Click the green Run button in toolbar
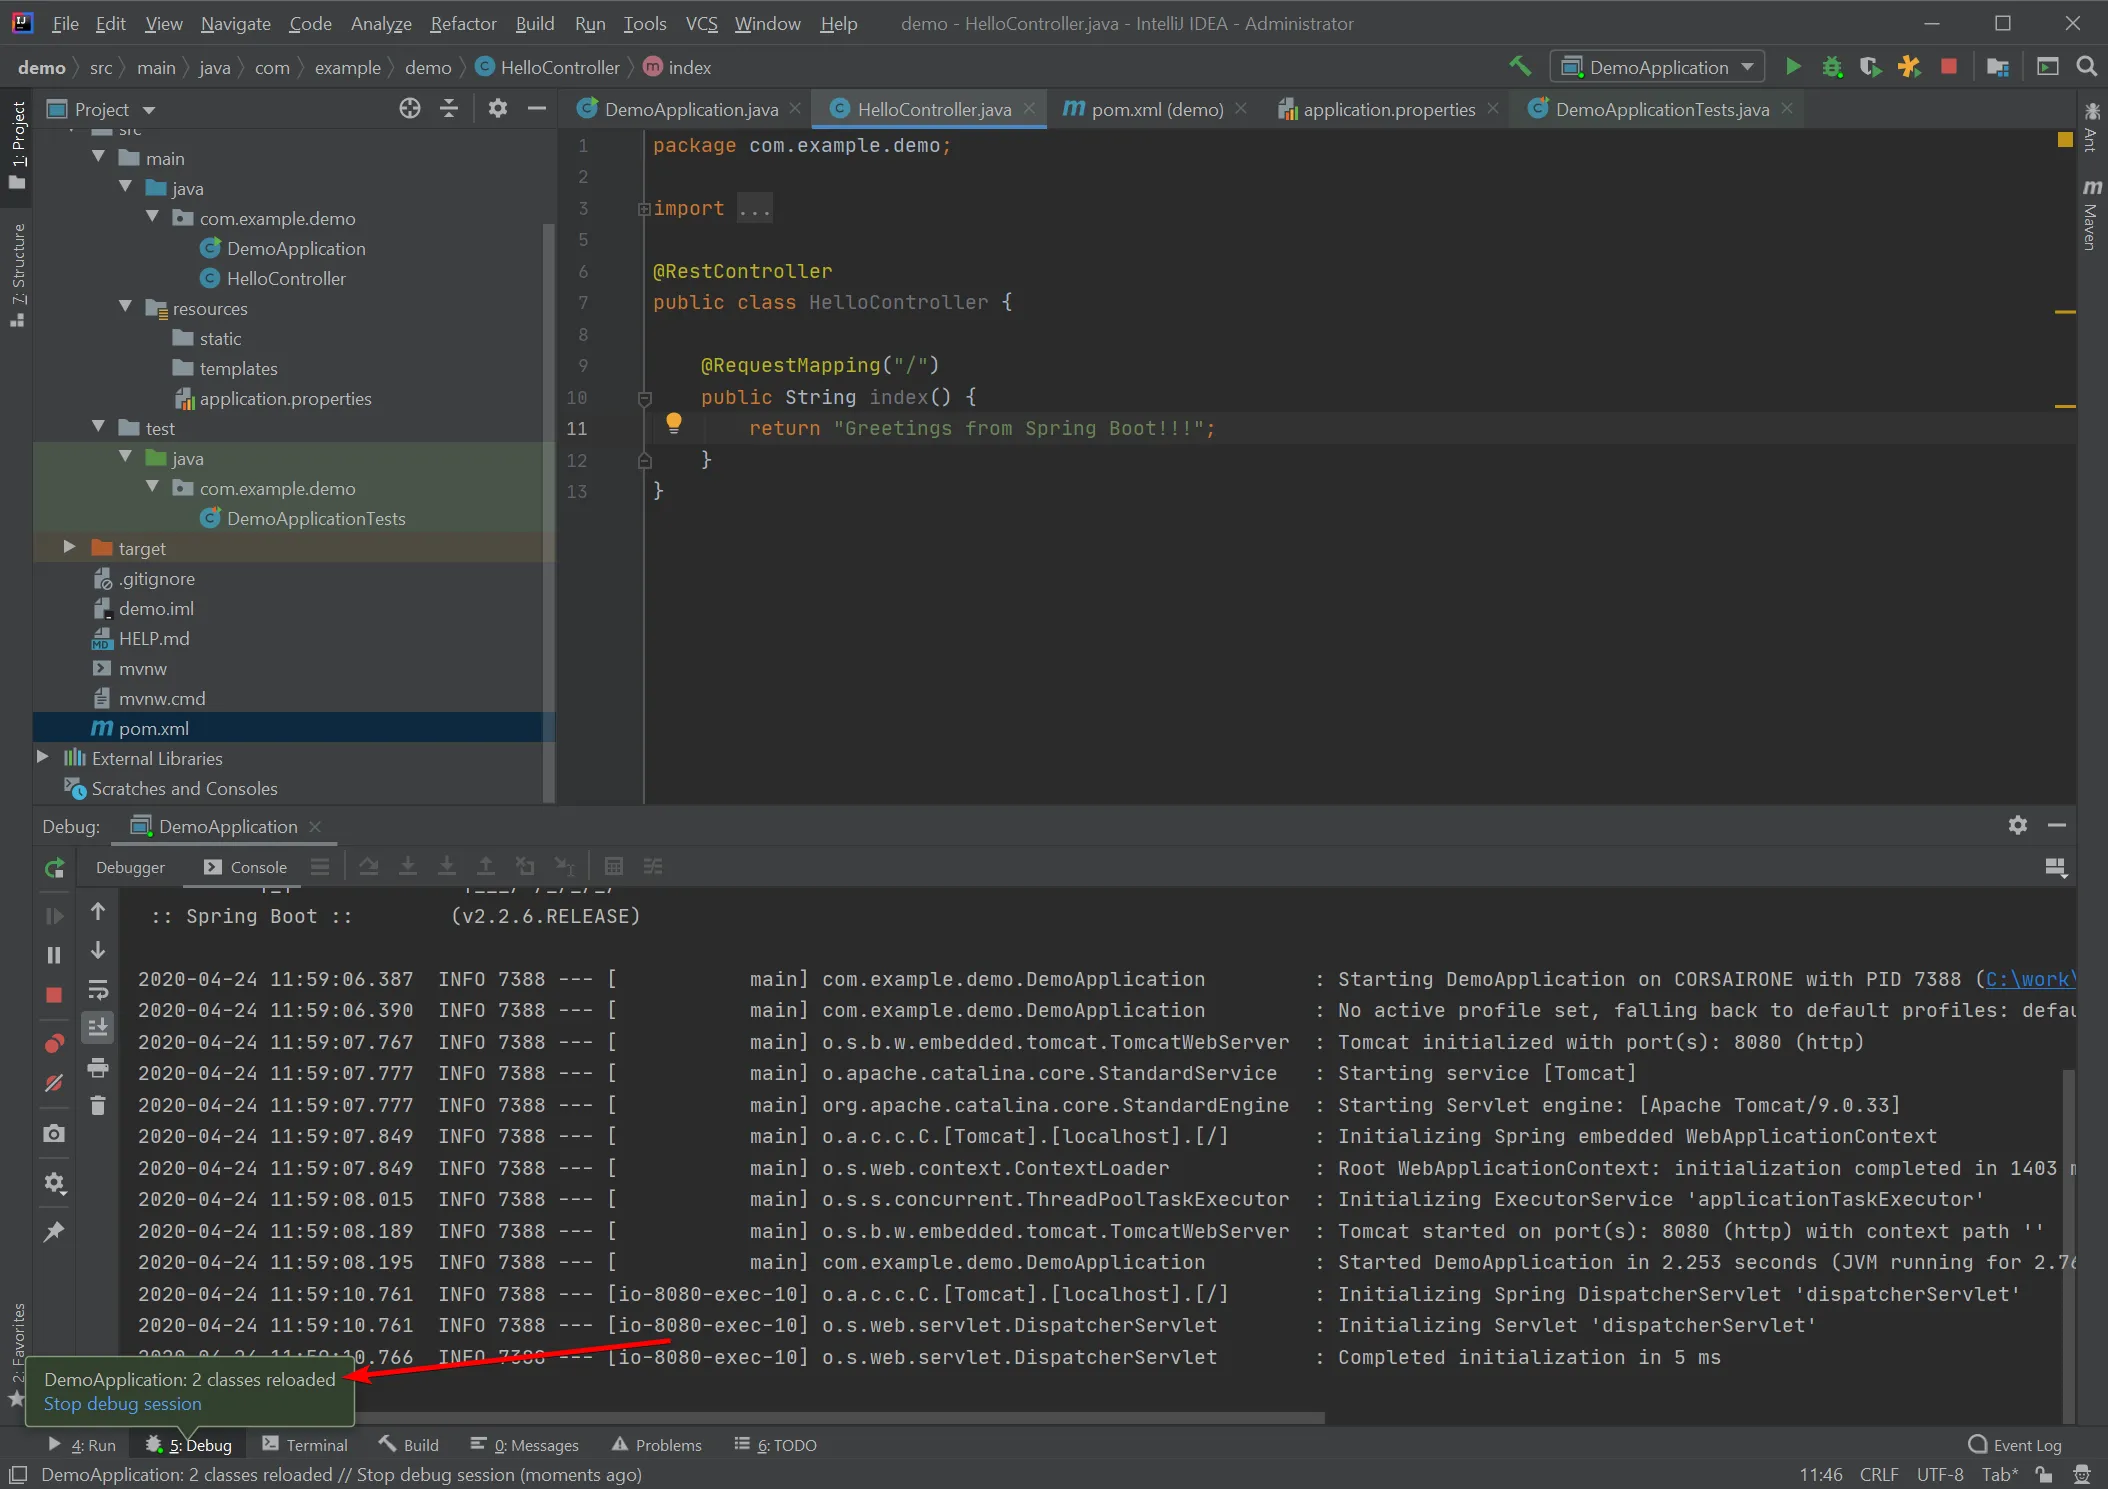The image size is (2108, 1489). [1793, 67]
